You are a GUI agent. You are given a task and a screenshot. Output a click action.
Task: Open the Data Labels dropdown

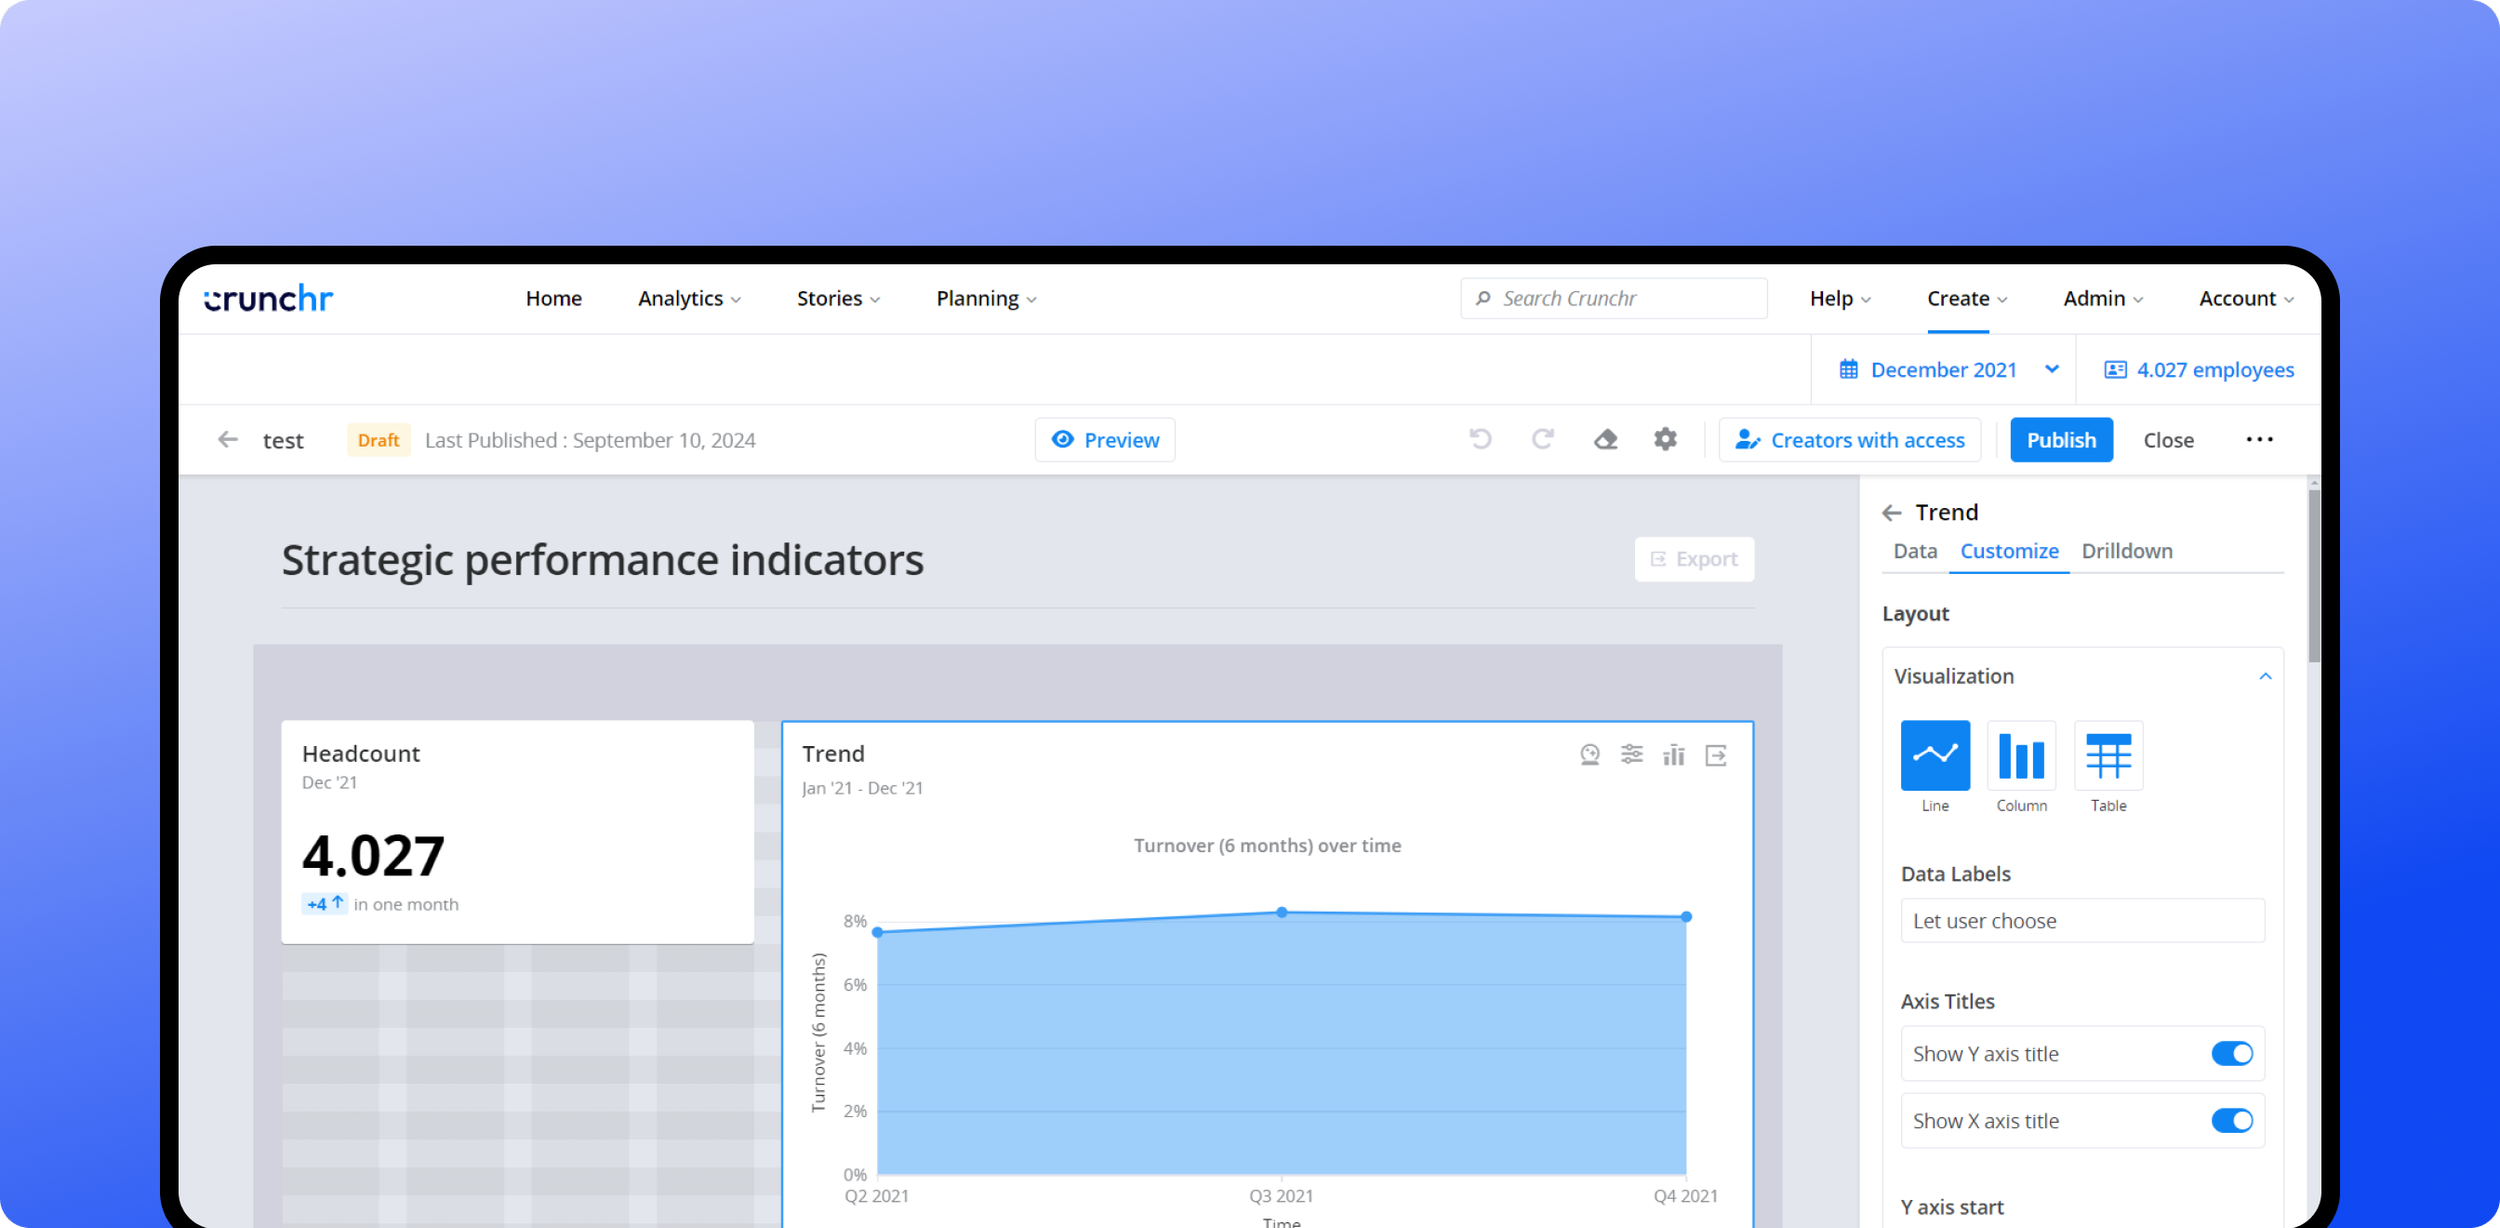[2082, 920]
